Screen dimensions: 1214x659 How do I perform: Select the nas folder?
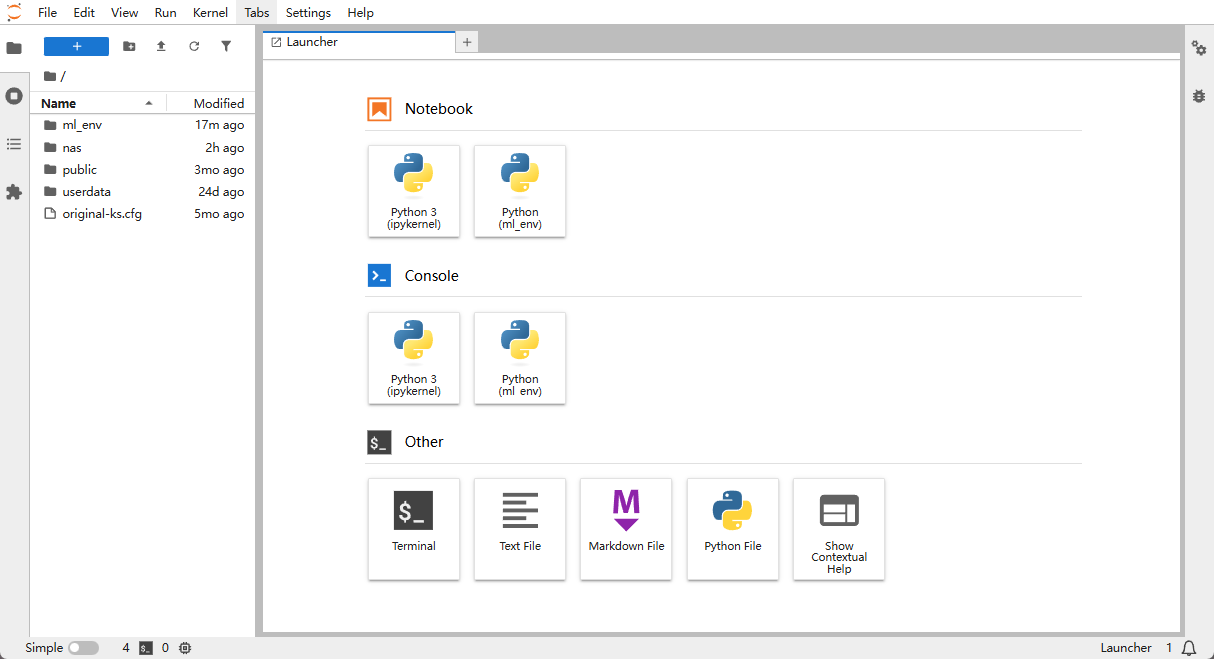coord(143,147)
